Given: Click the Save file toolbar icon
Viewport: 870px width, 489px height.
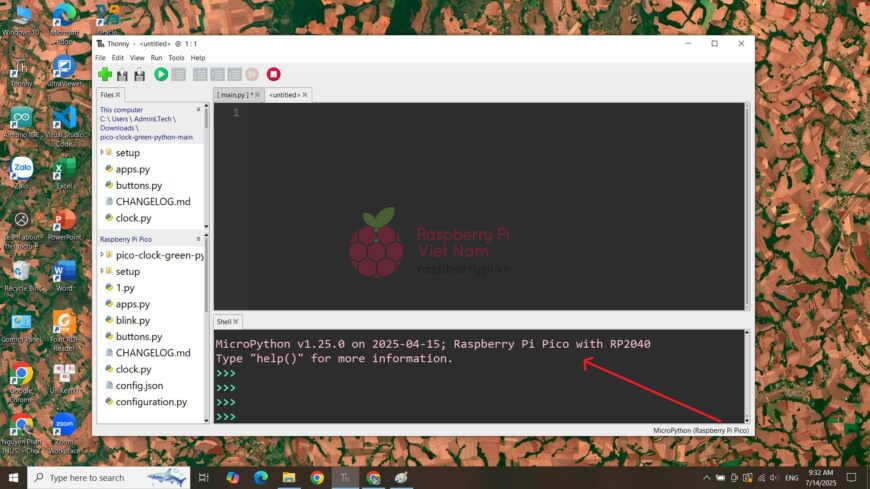Looking at the screenshot, I should (139, 74).
